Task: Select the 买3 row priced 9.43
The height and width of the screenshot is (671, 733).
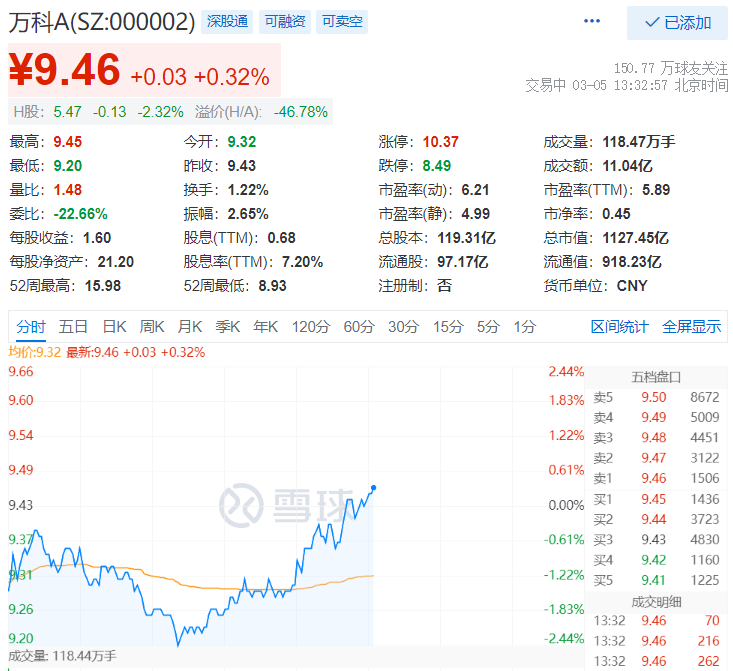Action: point(656,540)
